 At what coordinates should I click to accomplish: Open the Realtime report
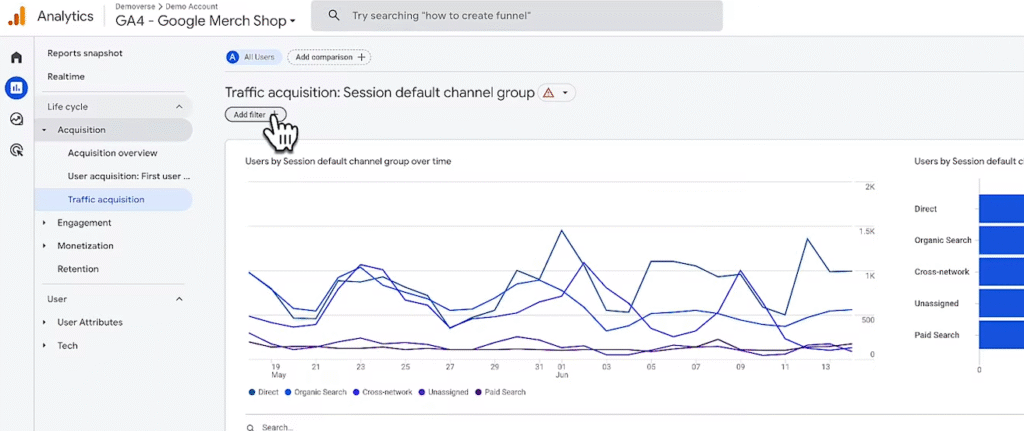(66, 76)
